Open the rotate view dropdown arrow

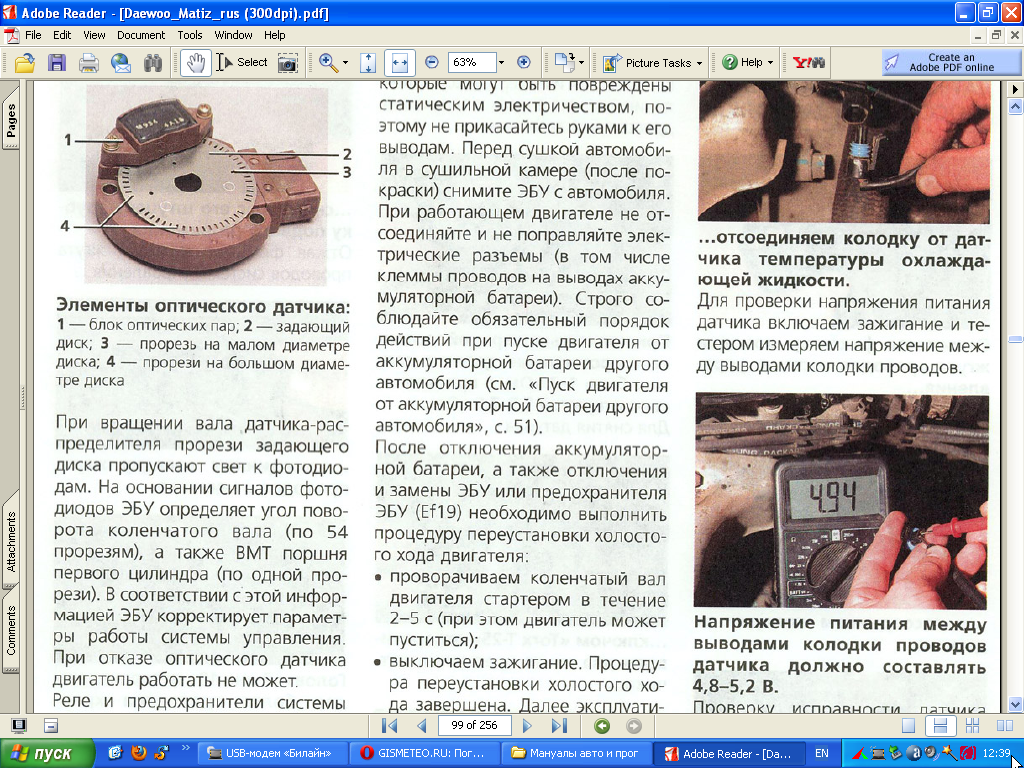pos(582,63)
